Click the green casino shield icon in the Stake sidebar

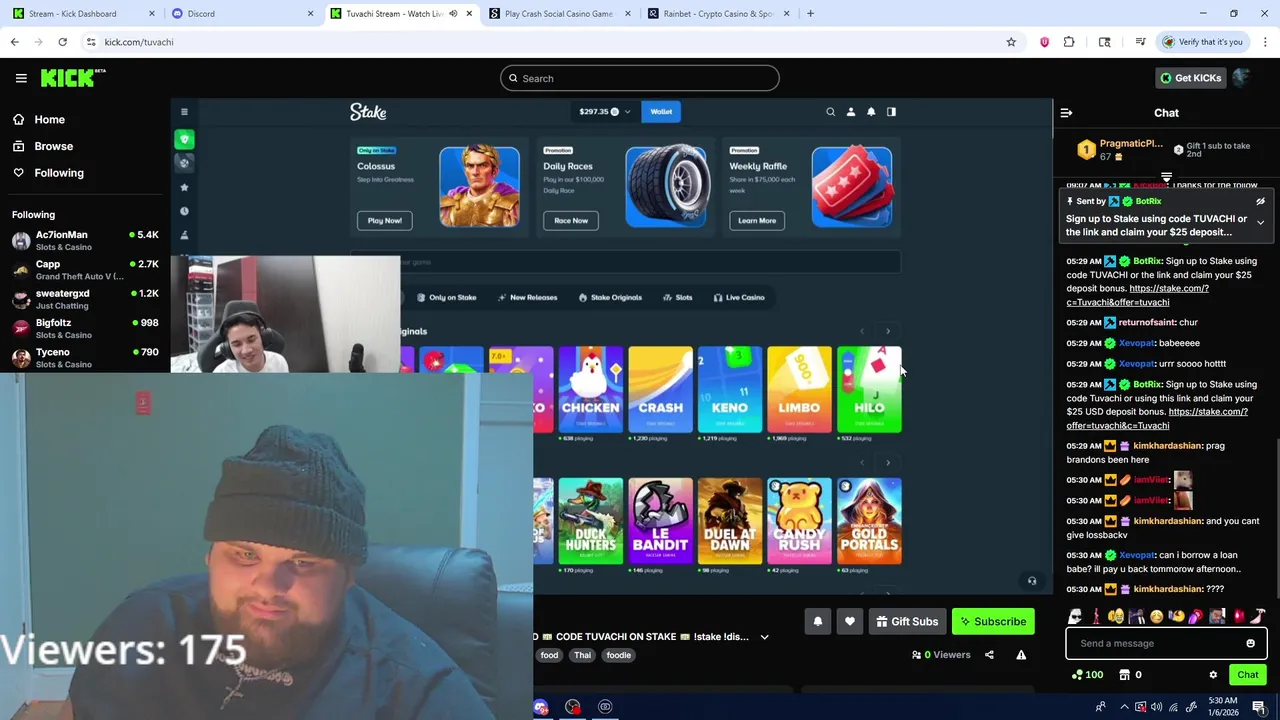[184, 139]
